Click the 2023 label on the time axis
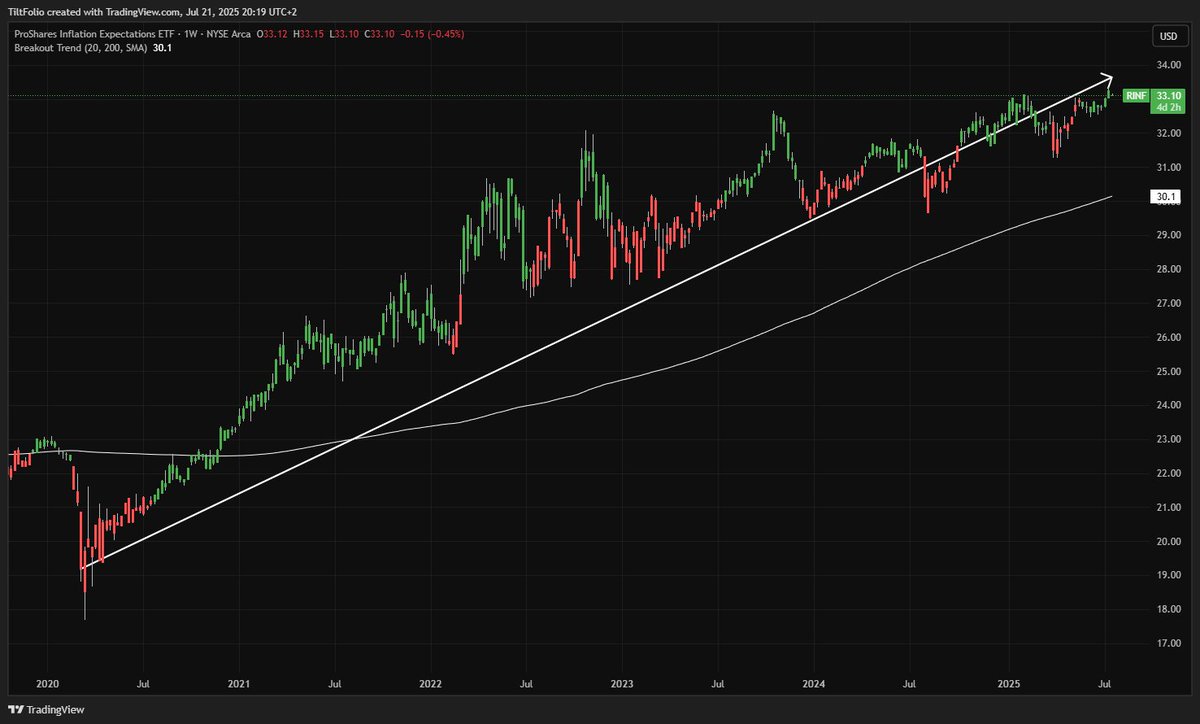1200x724 pixels. pyautogui.click(x=622, y=684)
